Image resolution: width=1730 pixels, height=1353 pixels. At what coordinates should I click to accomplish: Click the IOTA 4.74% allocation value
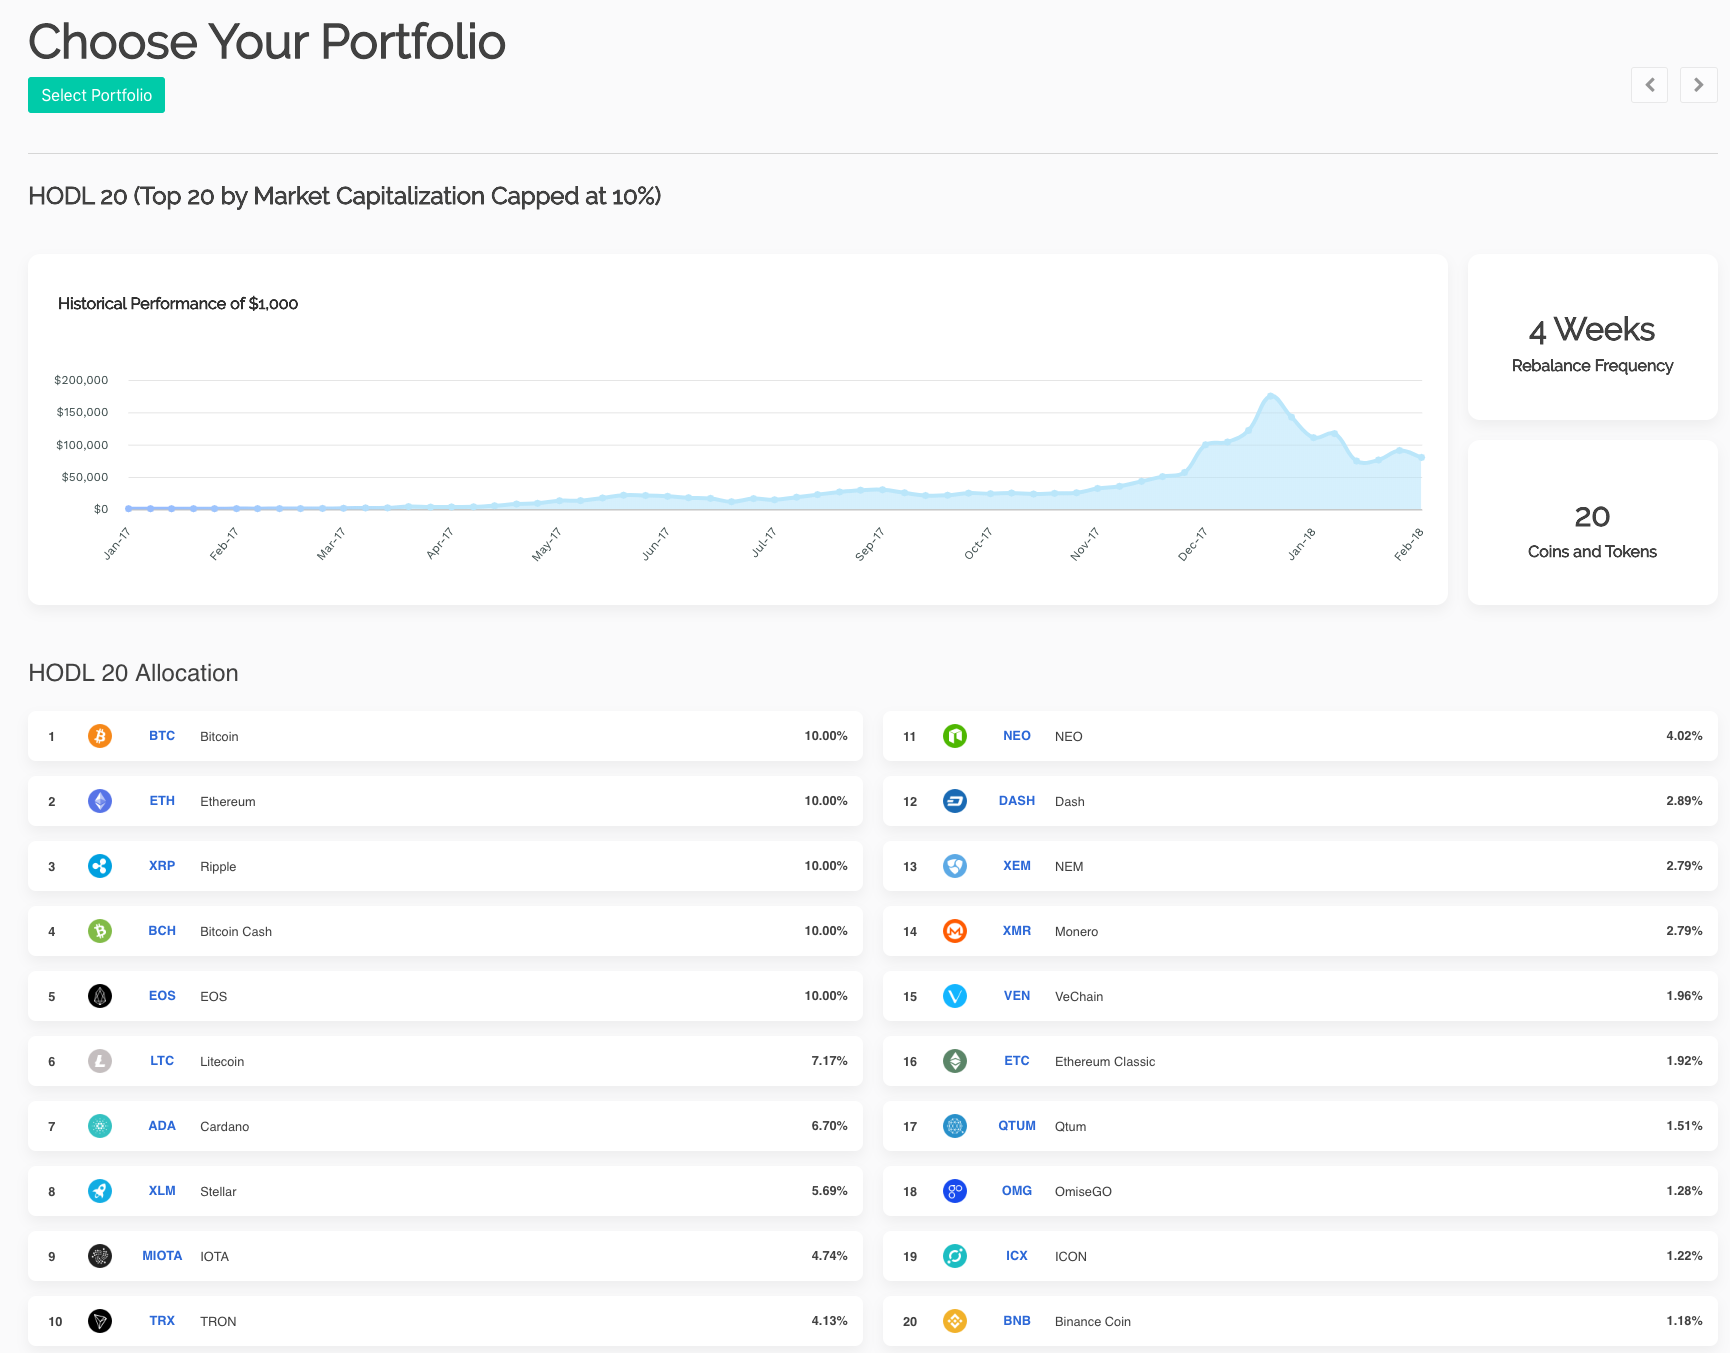(x=829, y=1256)
